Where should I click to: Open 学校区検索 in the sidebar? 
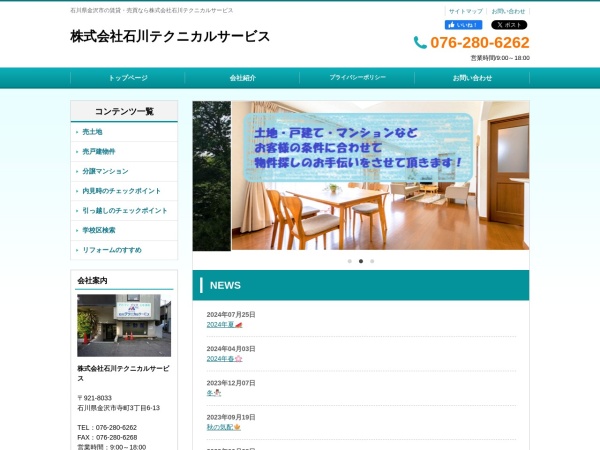(x=99, y=230)
